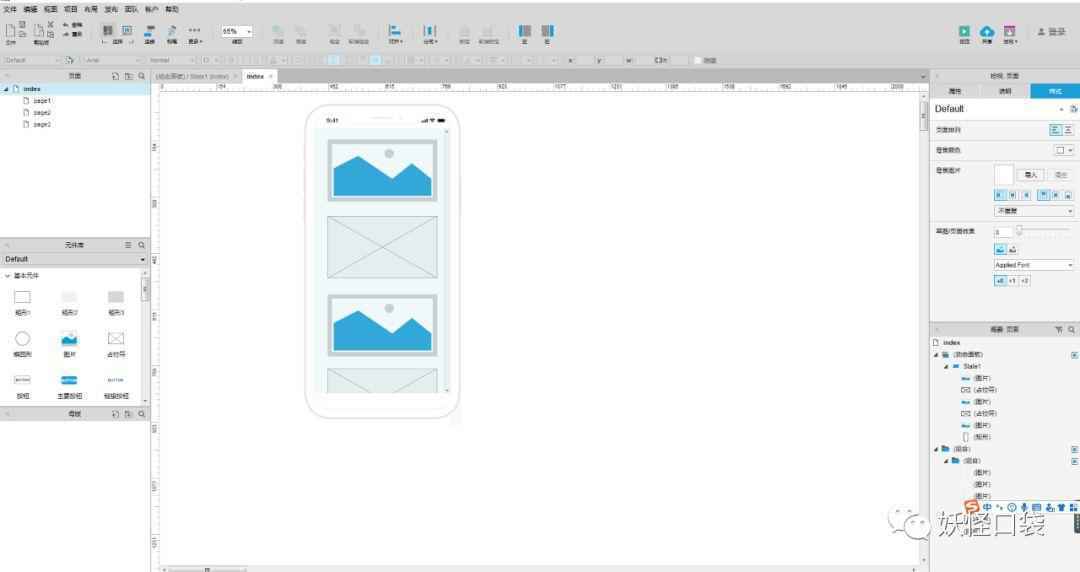Collapse the 基本元件 widget section
1080x572 pixels.
click(x=8, y=276)
